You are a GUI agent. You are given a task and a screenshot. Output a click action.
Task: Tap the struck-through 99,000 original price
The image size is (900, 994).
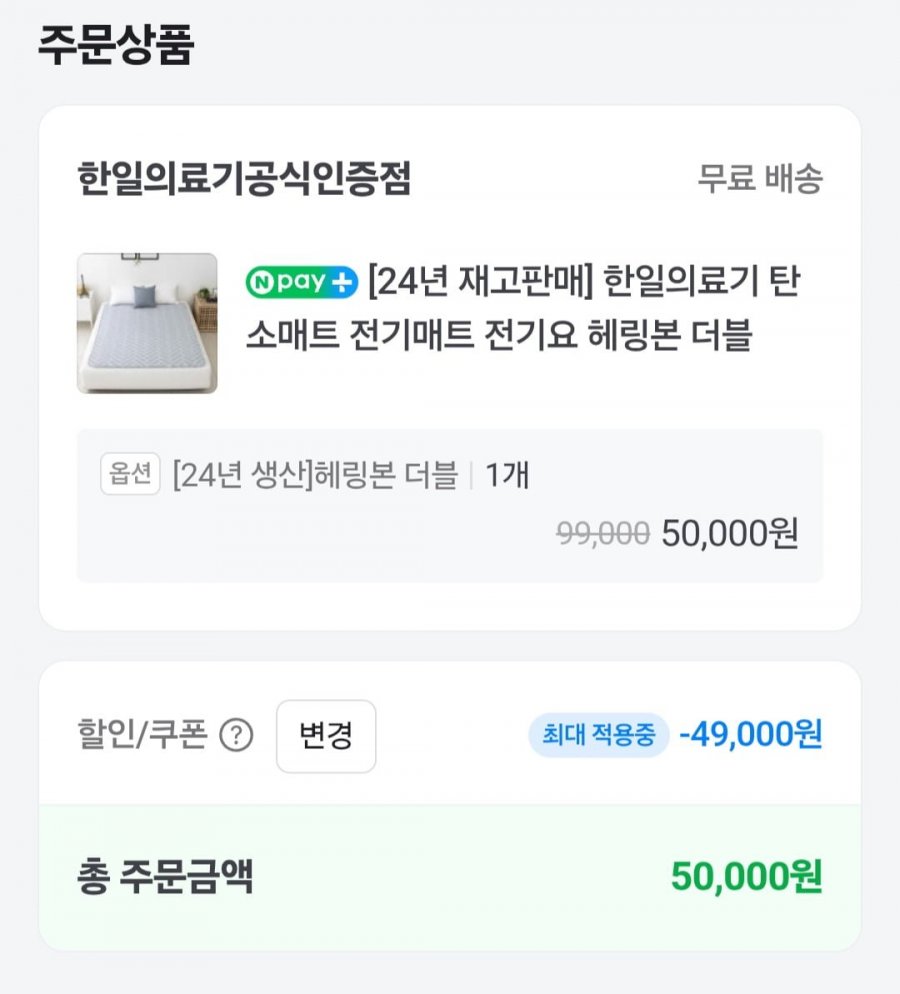click(602, 534)
